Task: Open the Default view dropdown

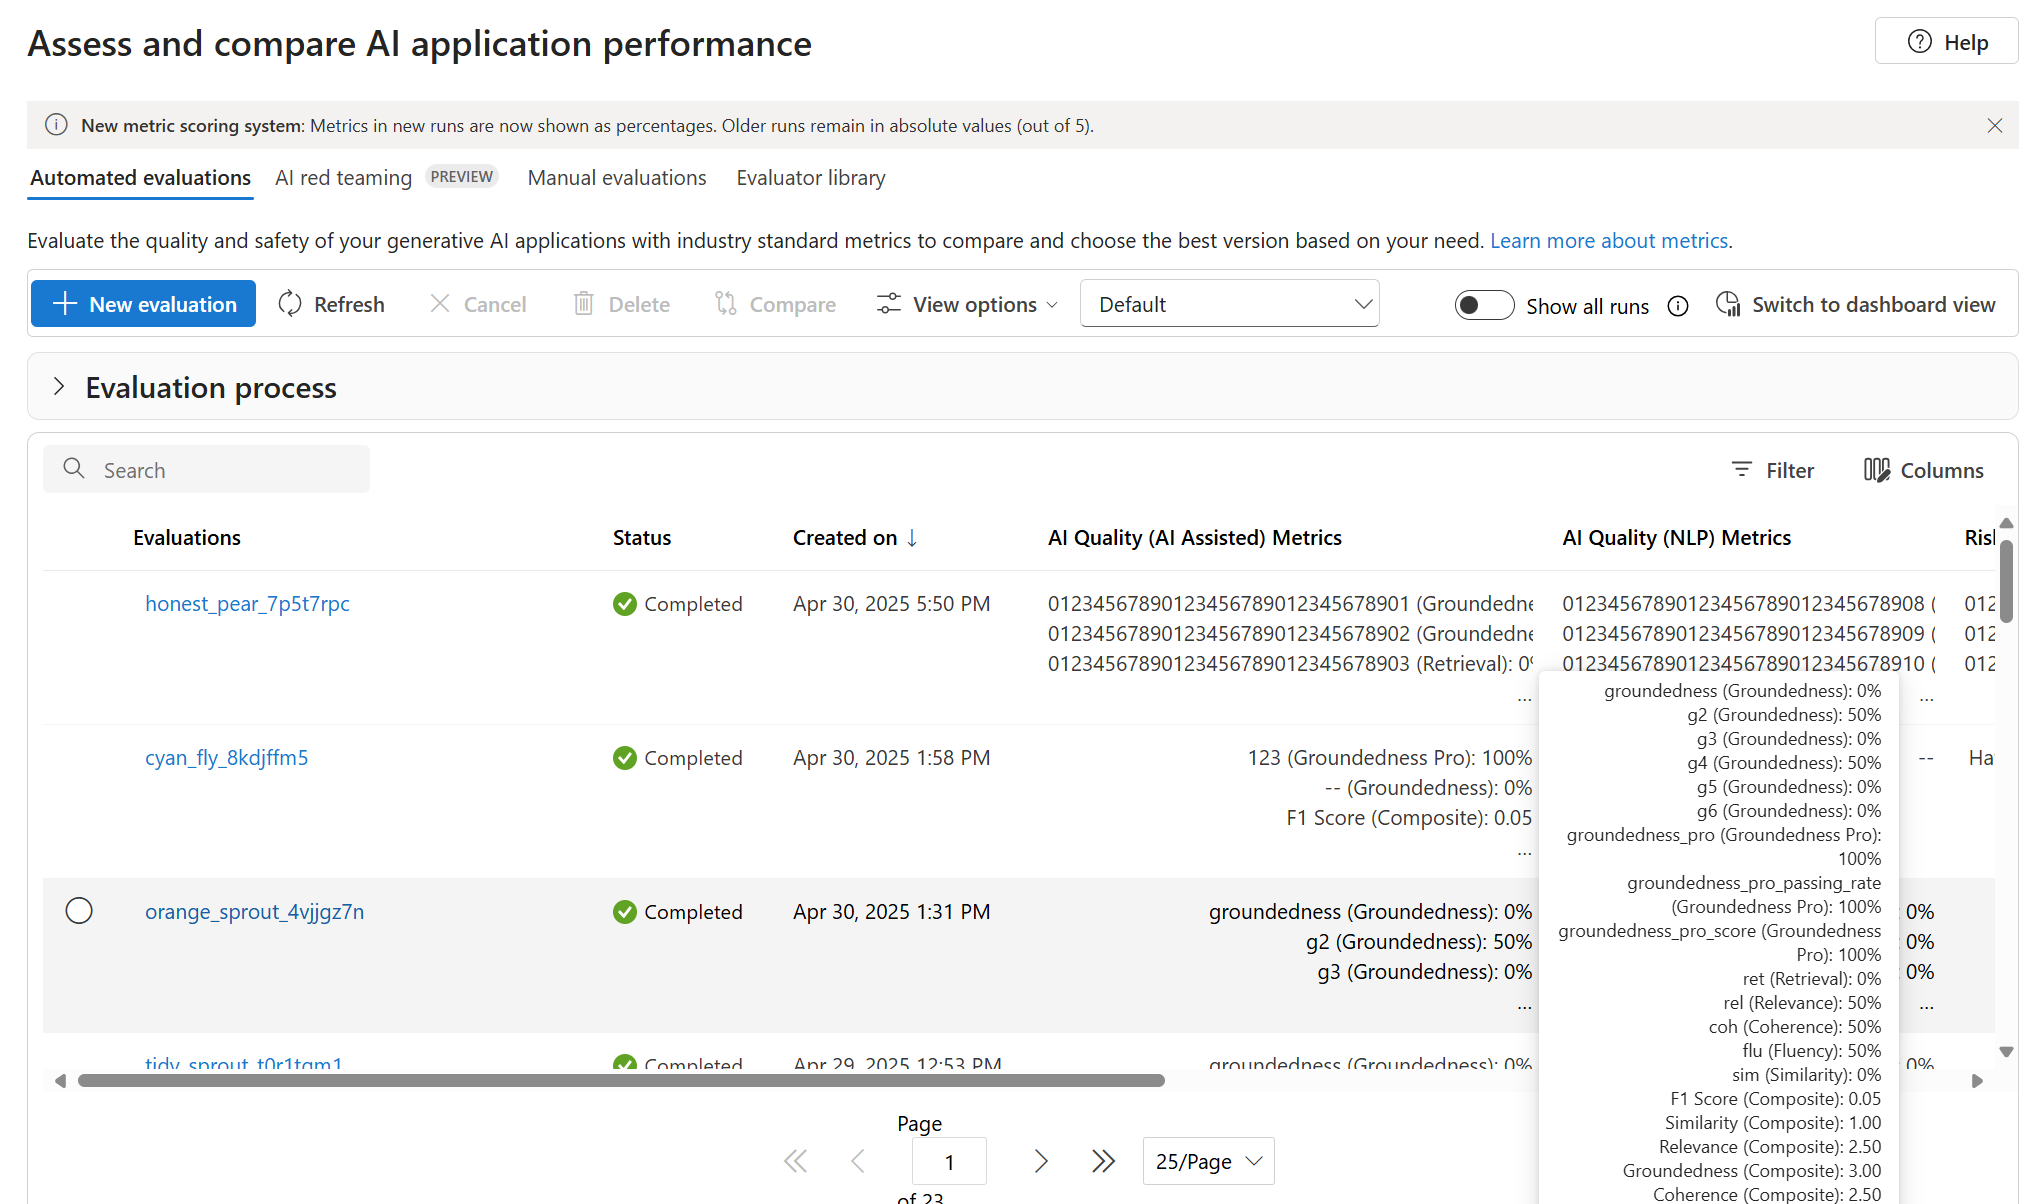Action: click(x=1229, y=304)
